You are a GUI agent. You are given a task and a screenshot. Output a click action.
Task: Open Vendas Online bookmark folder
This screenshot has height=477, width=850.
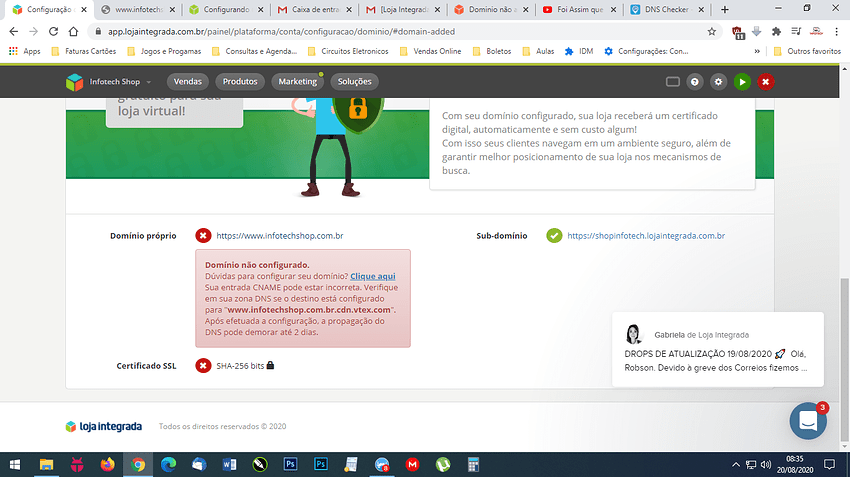tap(430, 51)
